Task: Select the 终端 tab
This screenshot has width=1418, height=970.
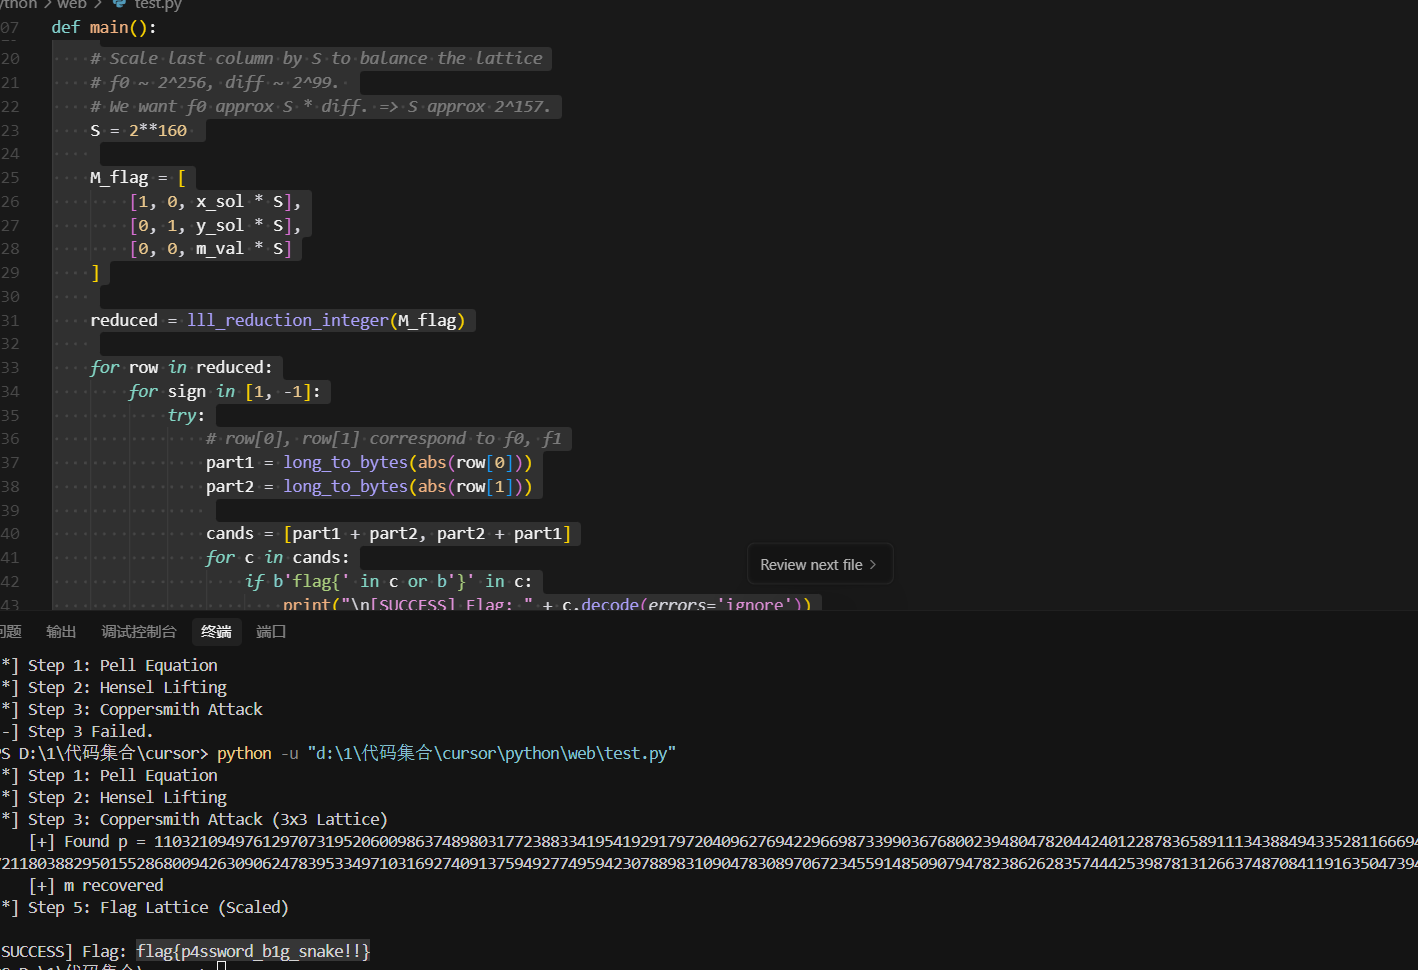Action: [x=216, y=632]
